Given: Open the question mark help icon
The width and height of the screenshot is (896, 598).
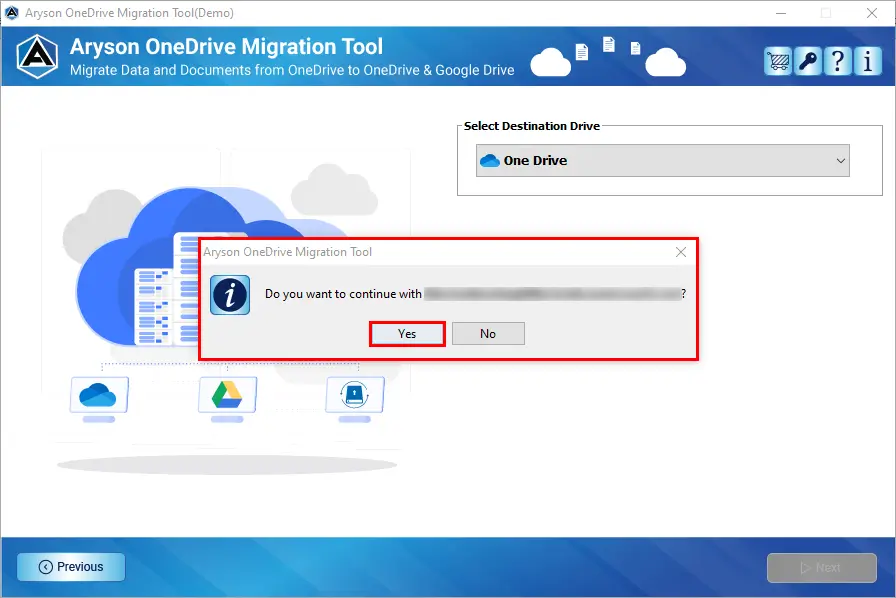Looking at the screenshot, I should [x=838, y=61].
